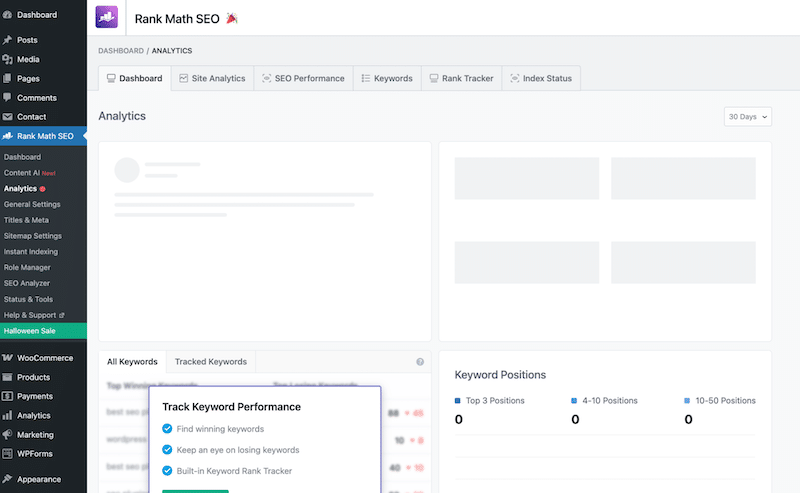
Task: Click the green button in Track Keyword Performance popup
Action: pyautogui.click(x=195, y=491)
